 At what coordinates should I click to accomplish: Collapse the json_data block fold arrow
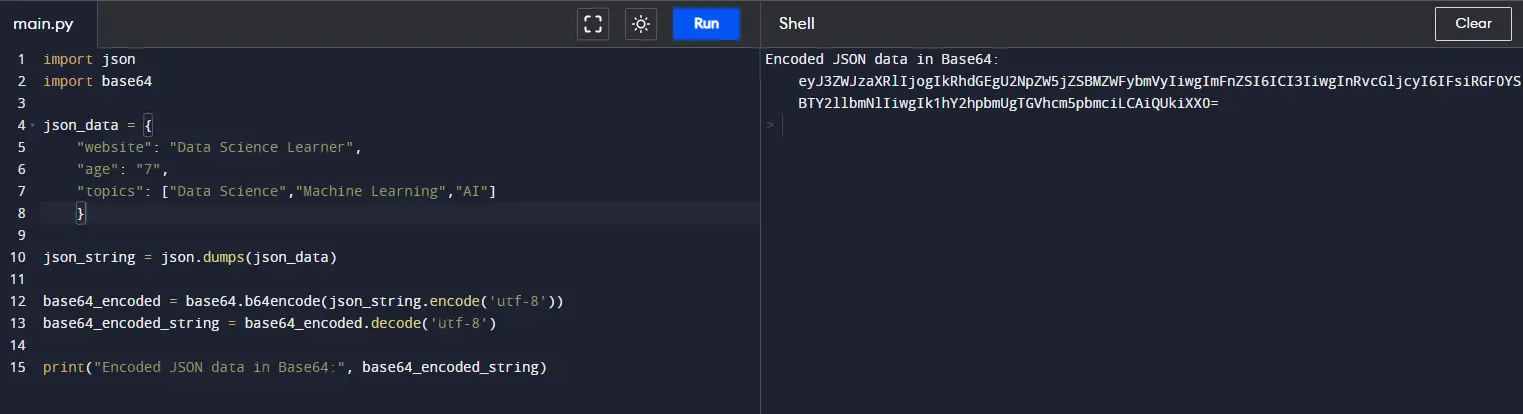point(33,126)
